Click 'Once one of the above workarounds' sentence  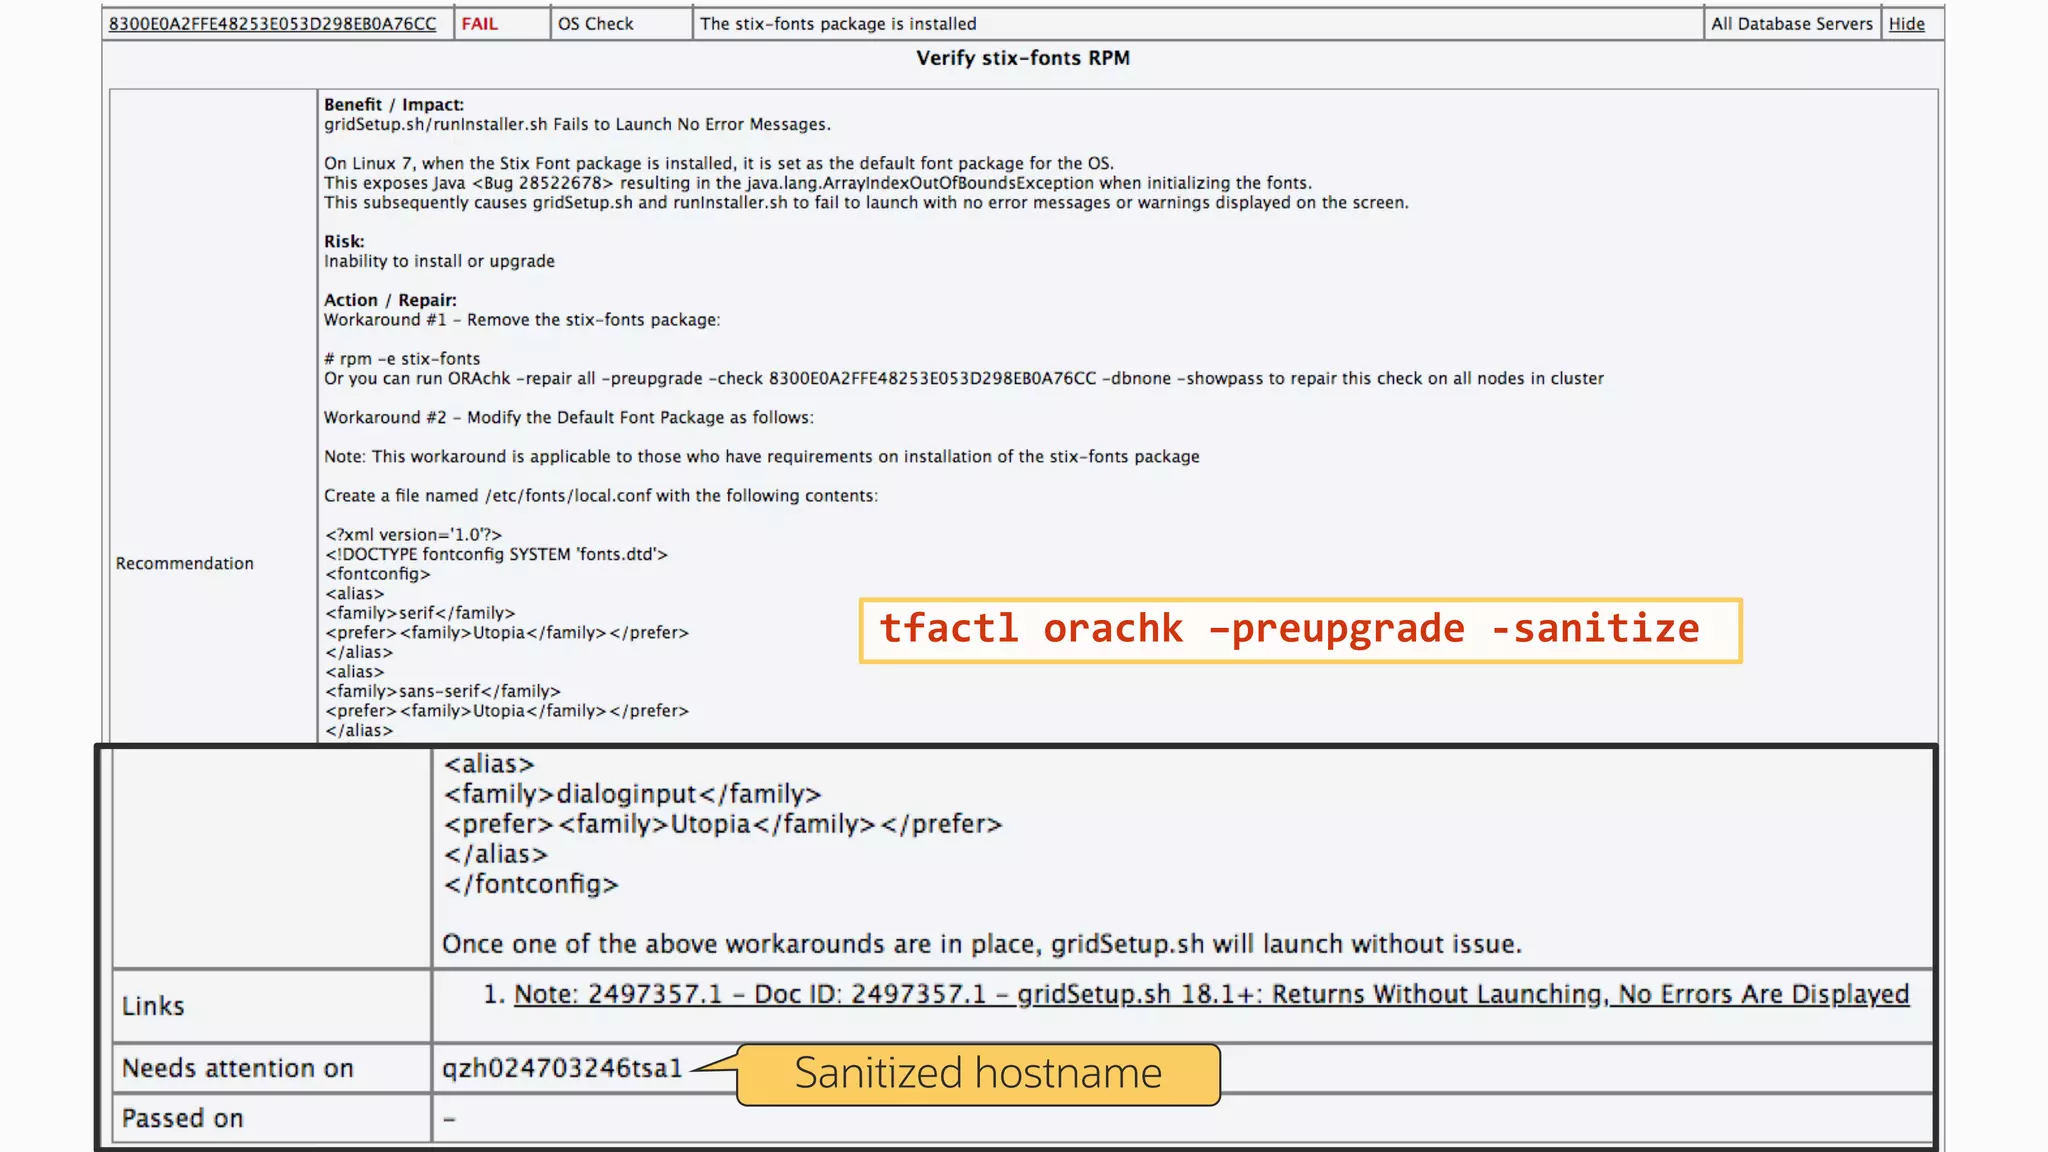(982, 944)
